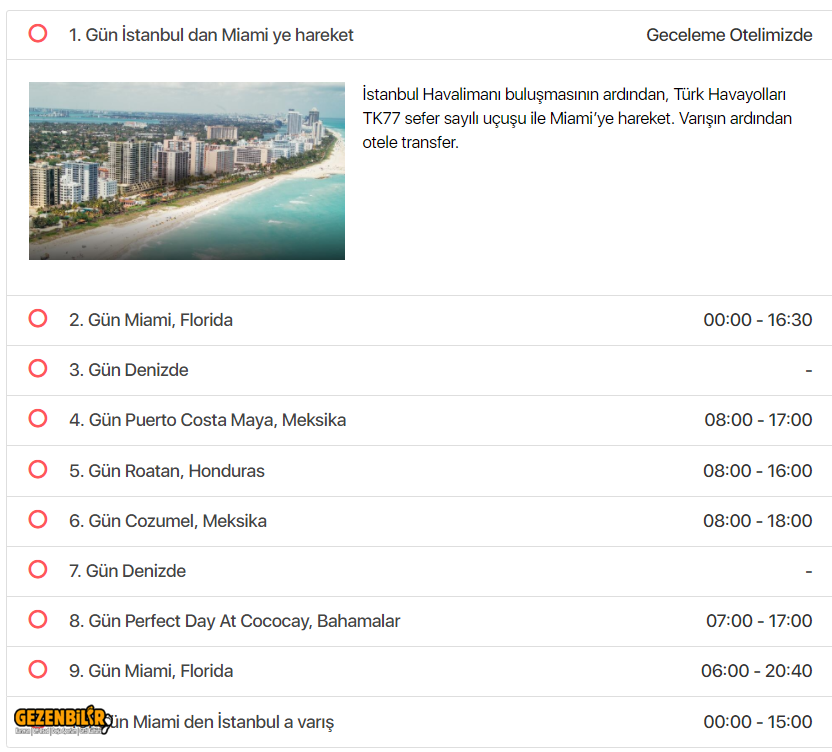
Task: Collapse the "1. Gün İstanbul dan Miami ye hareket" title
Action: tap(211, 35)
